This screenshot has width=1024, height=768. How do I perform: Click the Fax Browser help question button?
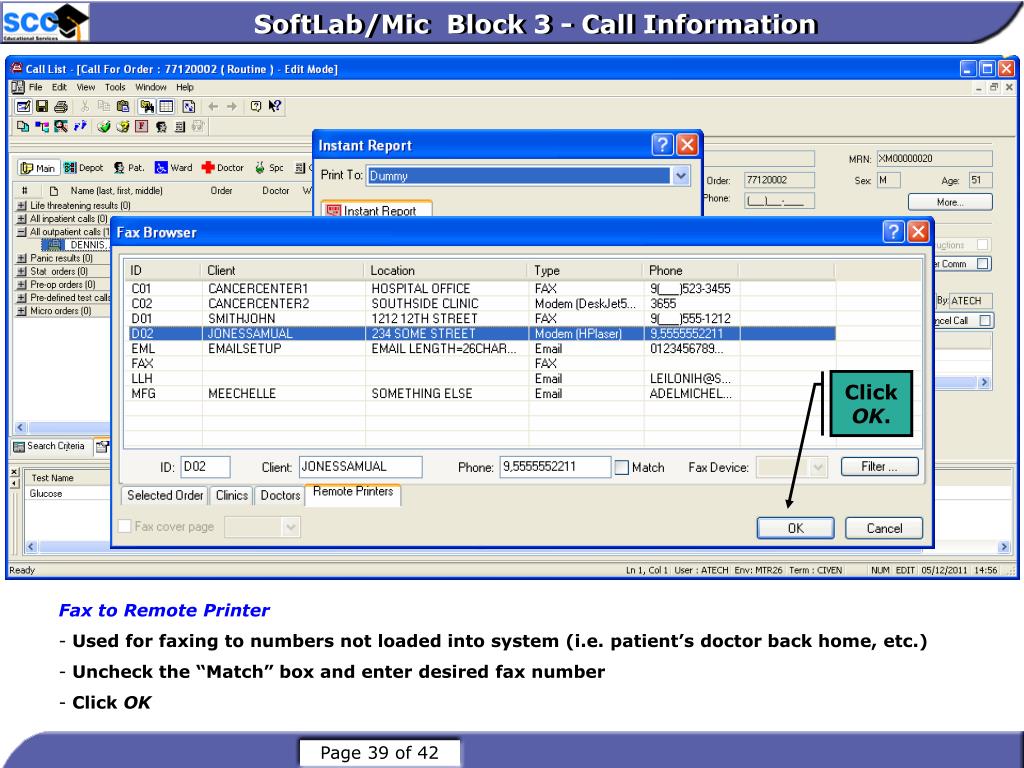click(893, 231)
